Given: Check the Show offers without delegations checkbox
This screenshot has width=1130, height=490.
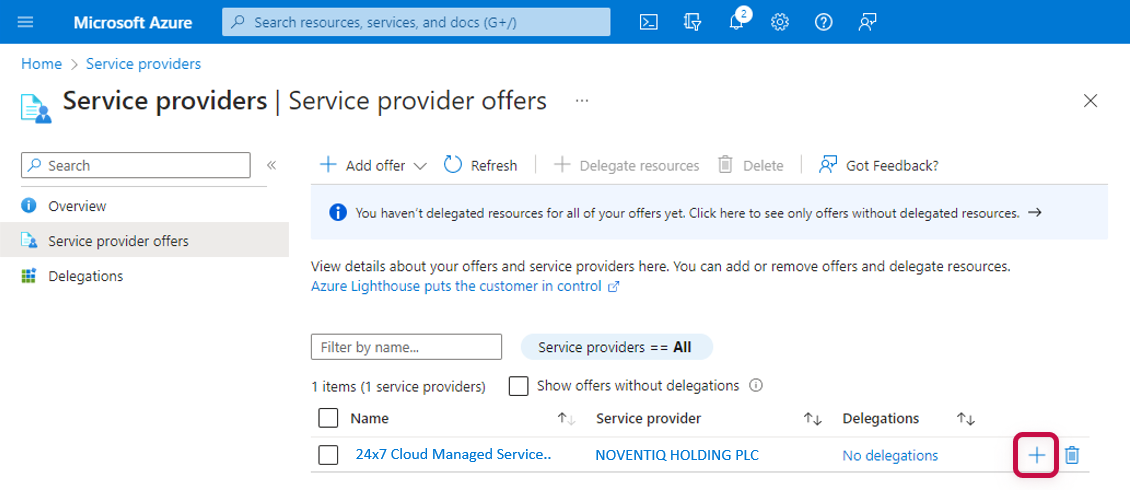Looking at the screenshot, I should (x=519, y=386).
